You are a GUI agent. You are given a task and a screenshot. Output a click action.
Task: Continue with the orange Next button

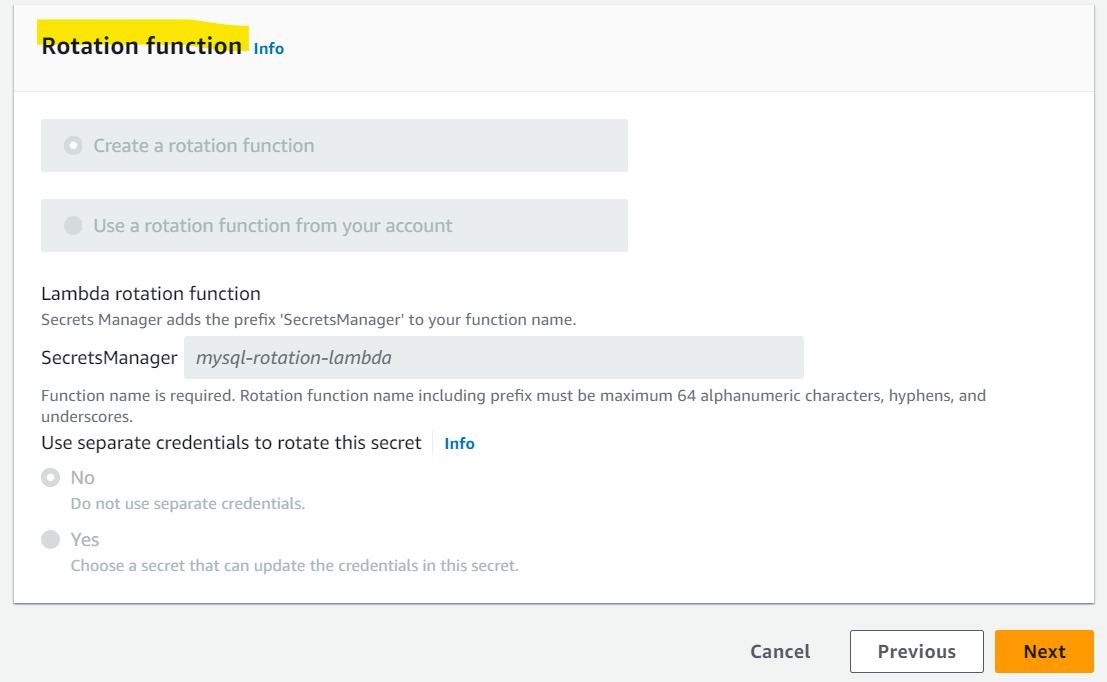1044,651
